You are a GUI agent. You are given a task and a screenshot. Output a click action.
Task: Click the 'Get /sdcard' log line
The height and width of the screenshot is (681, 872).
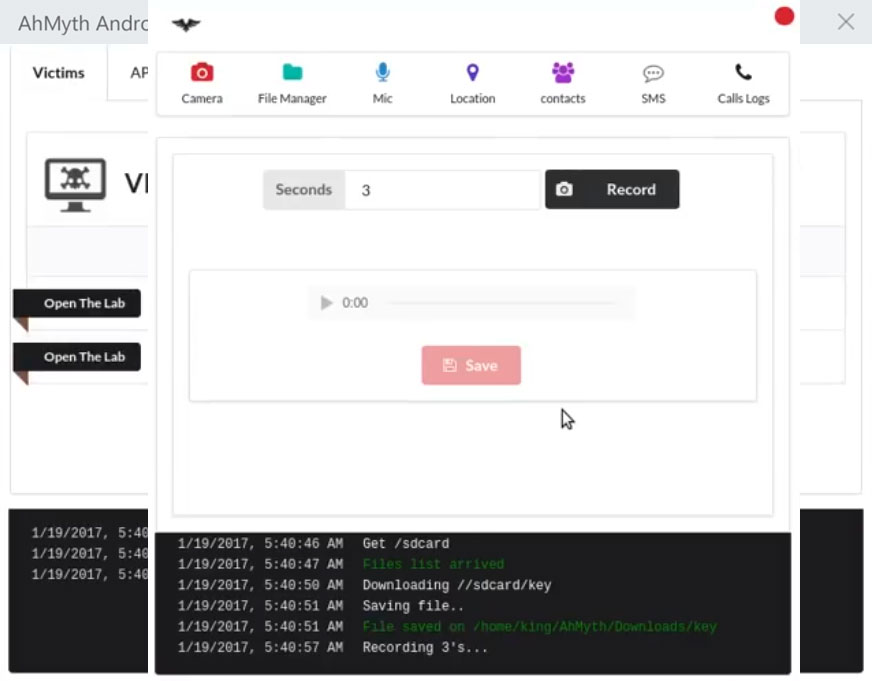coord(406,544)
